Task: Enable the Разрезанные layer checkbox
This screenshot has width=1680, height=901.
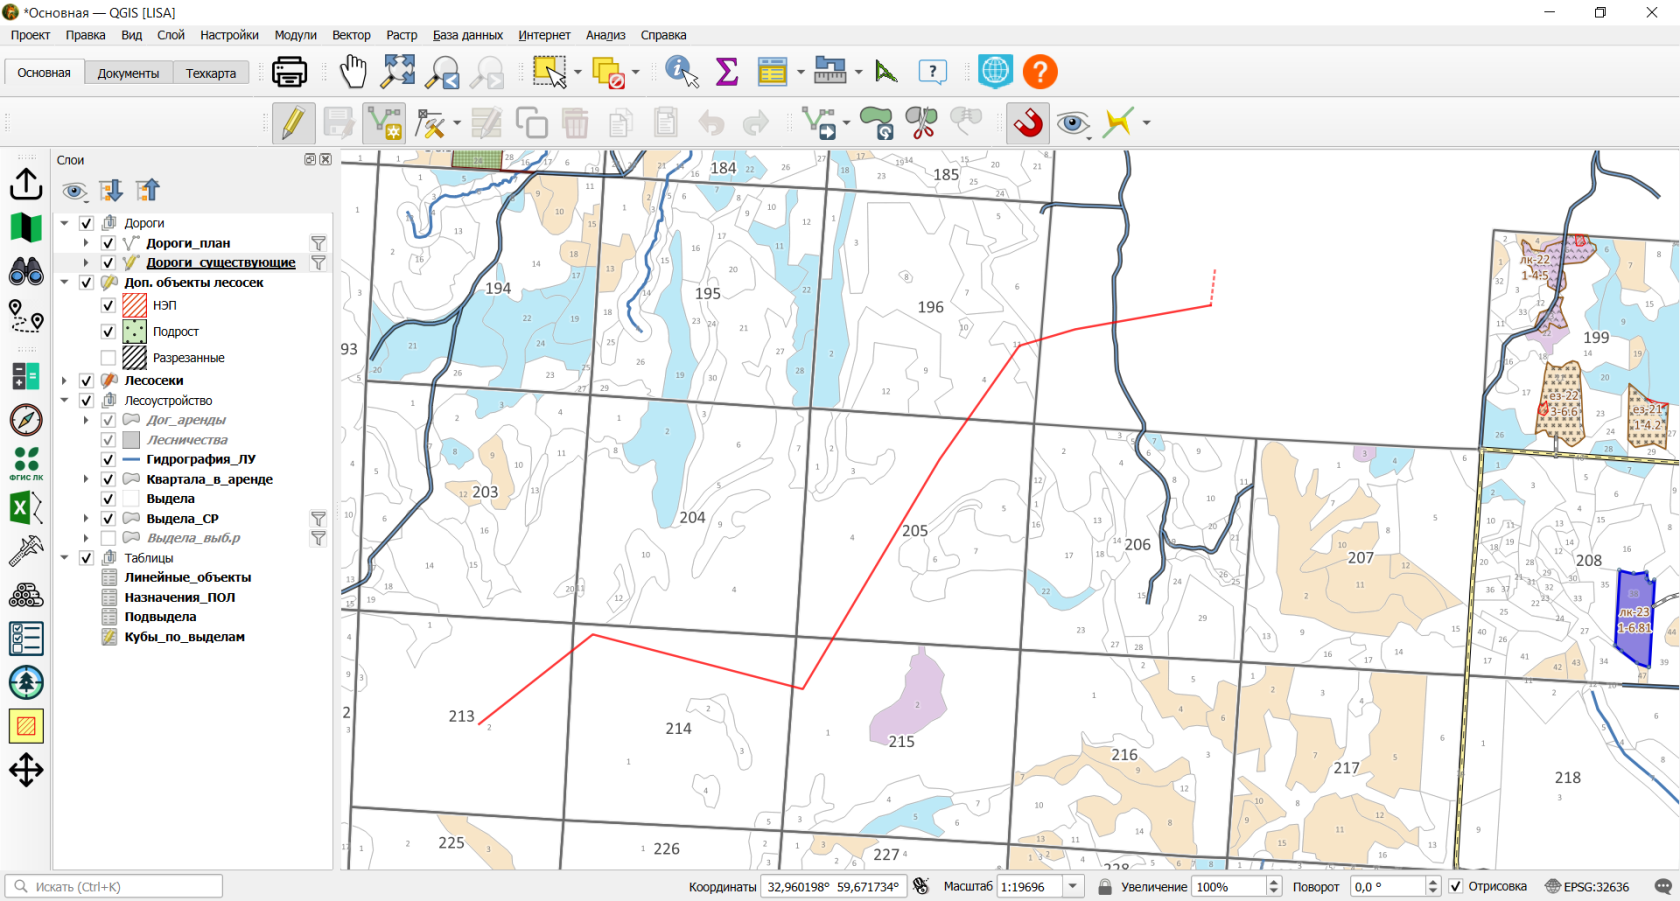Action: pyautogui.click(x=108, y=357)
